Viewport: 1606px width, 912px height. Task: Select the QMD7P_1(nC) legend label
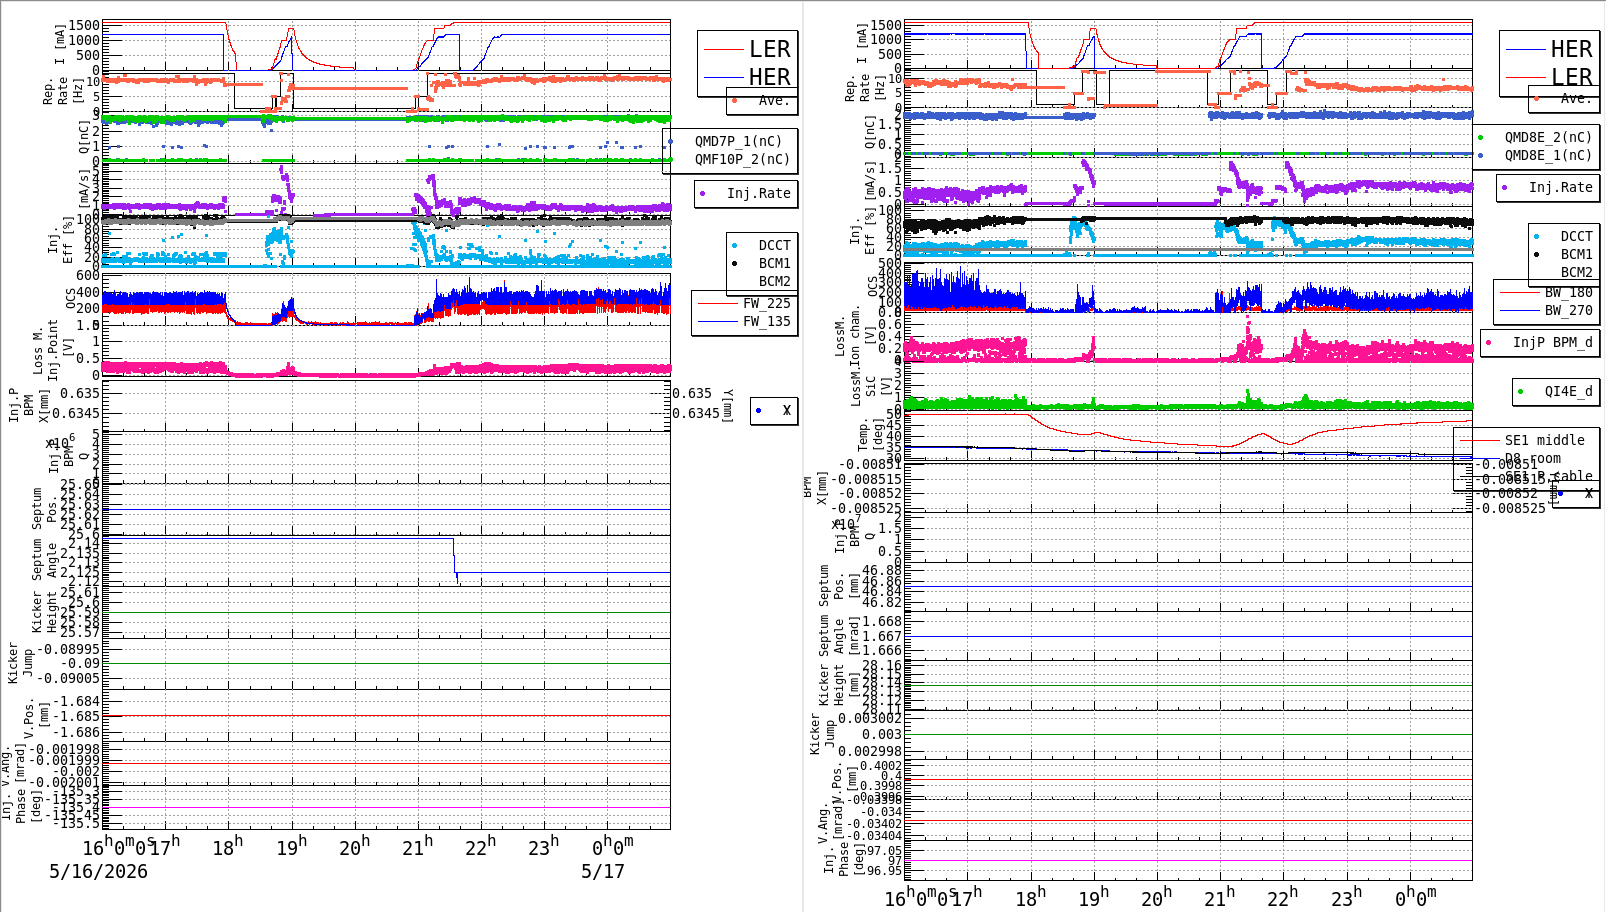(738, 141)
